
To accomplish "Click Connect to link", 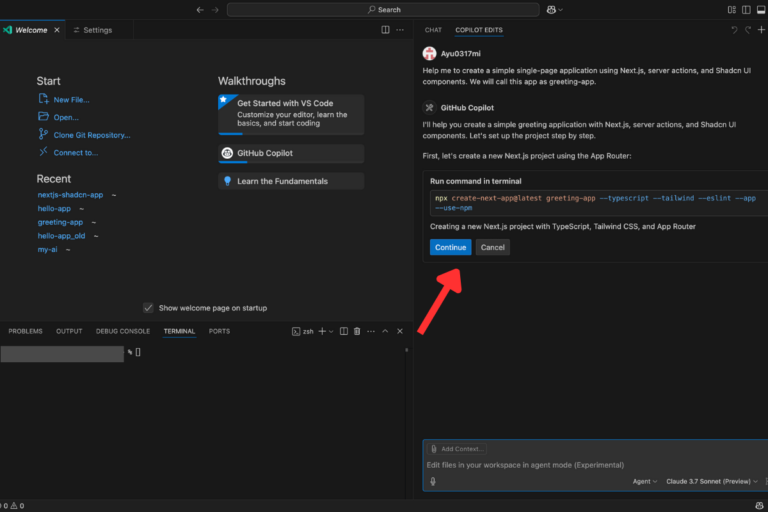I will pos(75,152).
